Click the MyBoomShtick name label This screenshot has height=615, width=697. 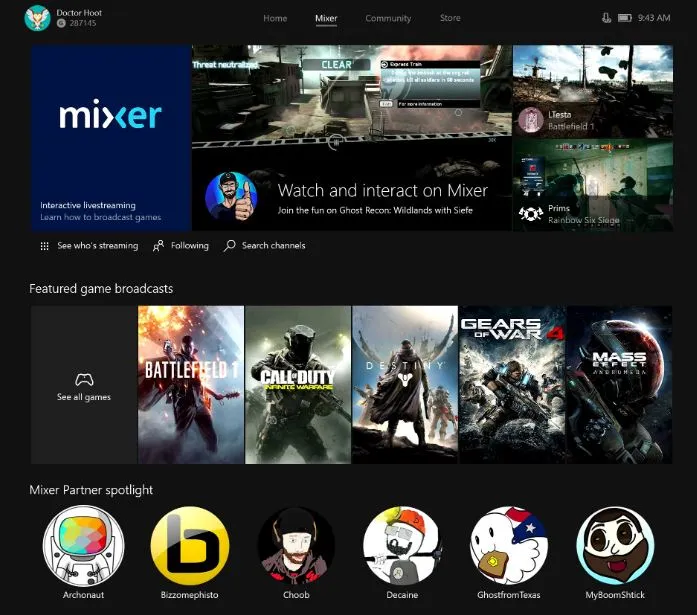(615, 595)
